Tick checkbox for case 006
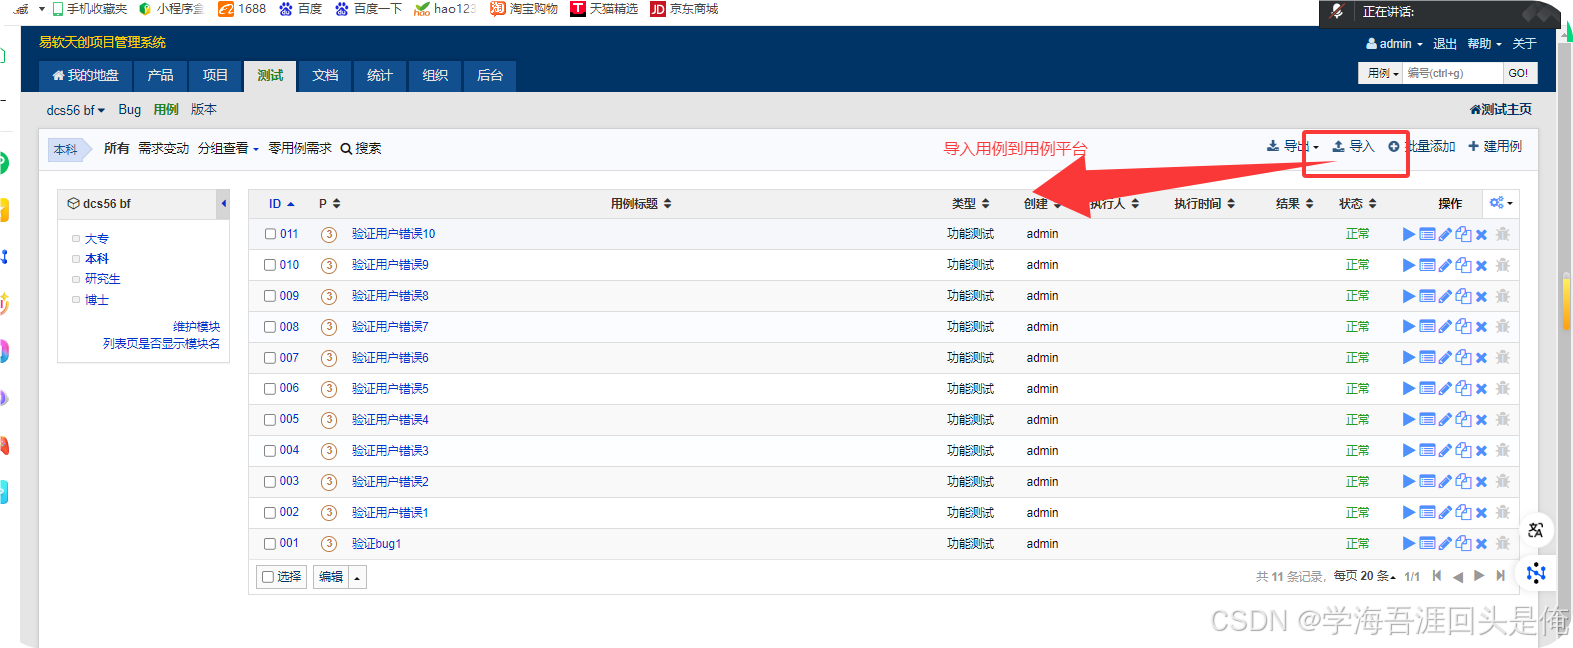This screenshot has width=1573, height=648. [270, 389]
